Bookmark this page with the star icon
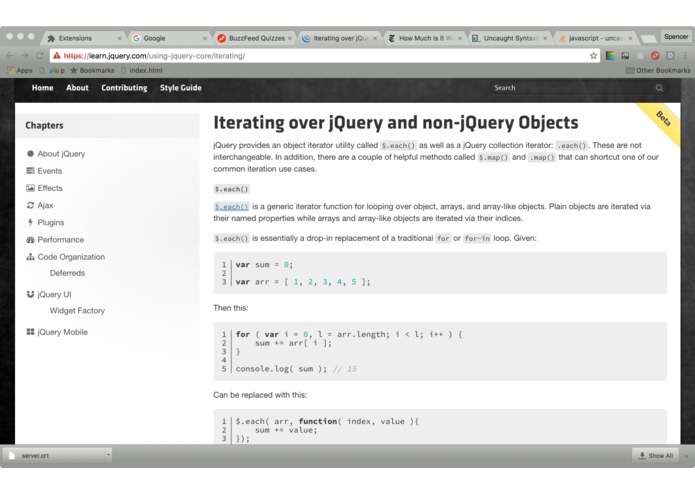This screenshot has width=695, height=494. point(593,55)
